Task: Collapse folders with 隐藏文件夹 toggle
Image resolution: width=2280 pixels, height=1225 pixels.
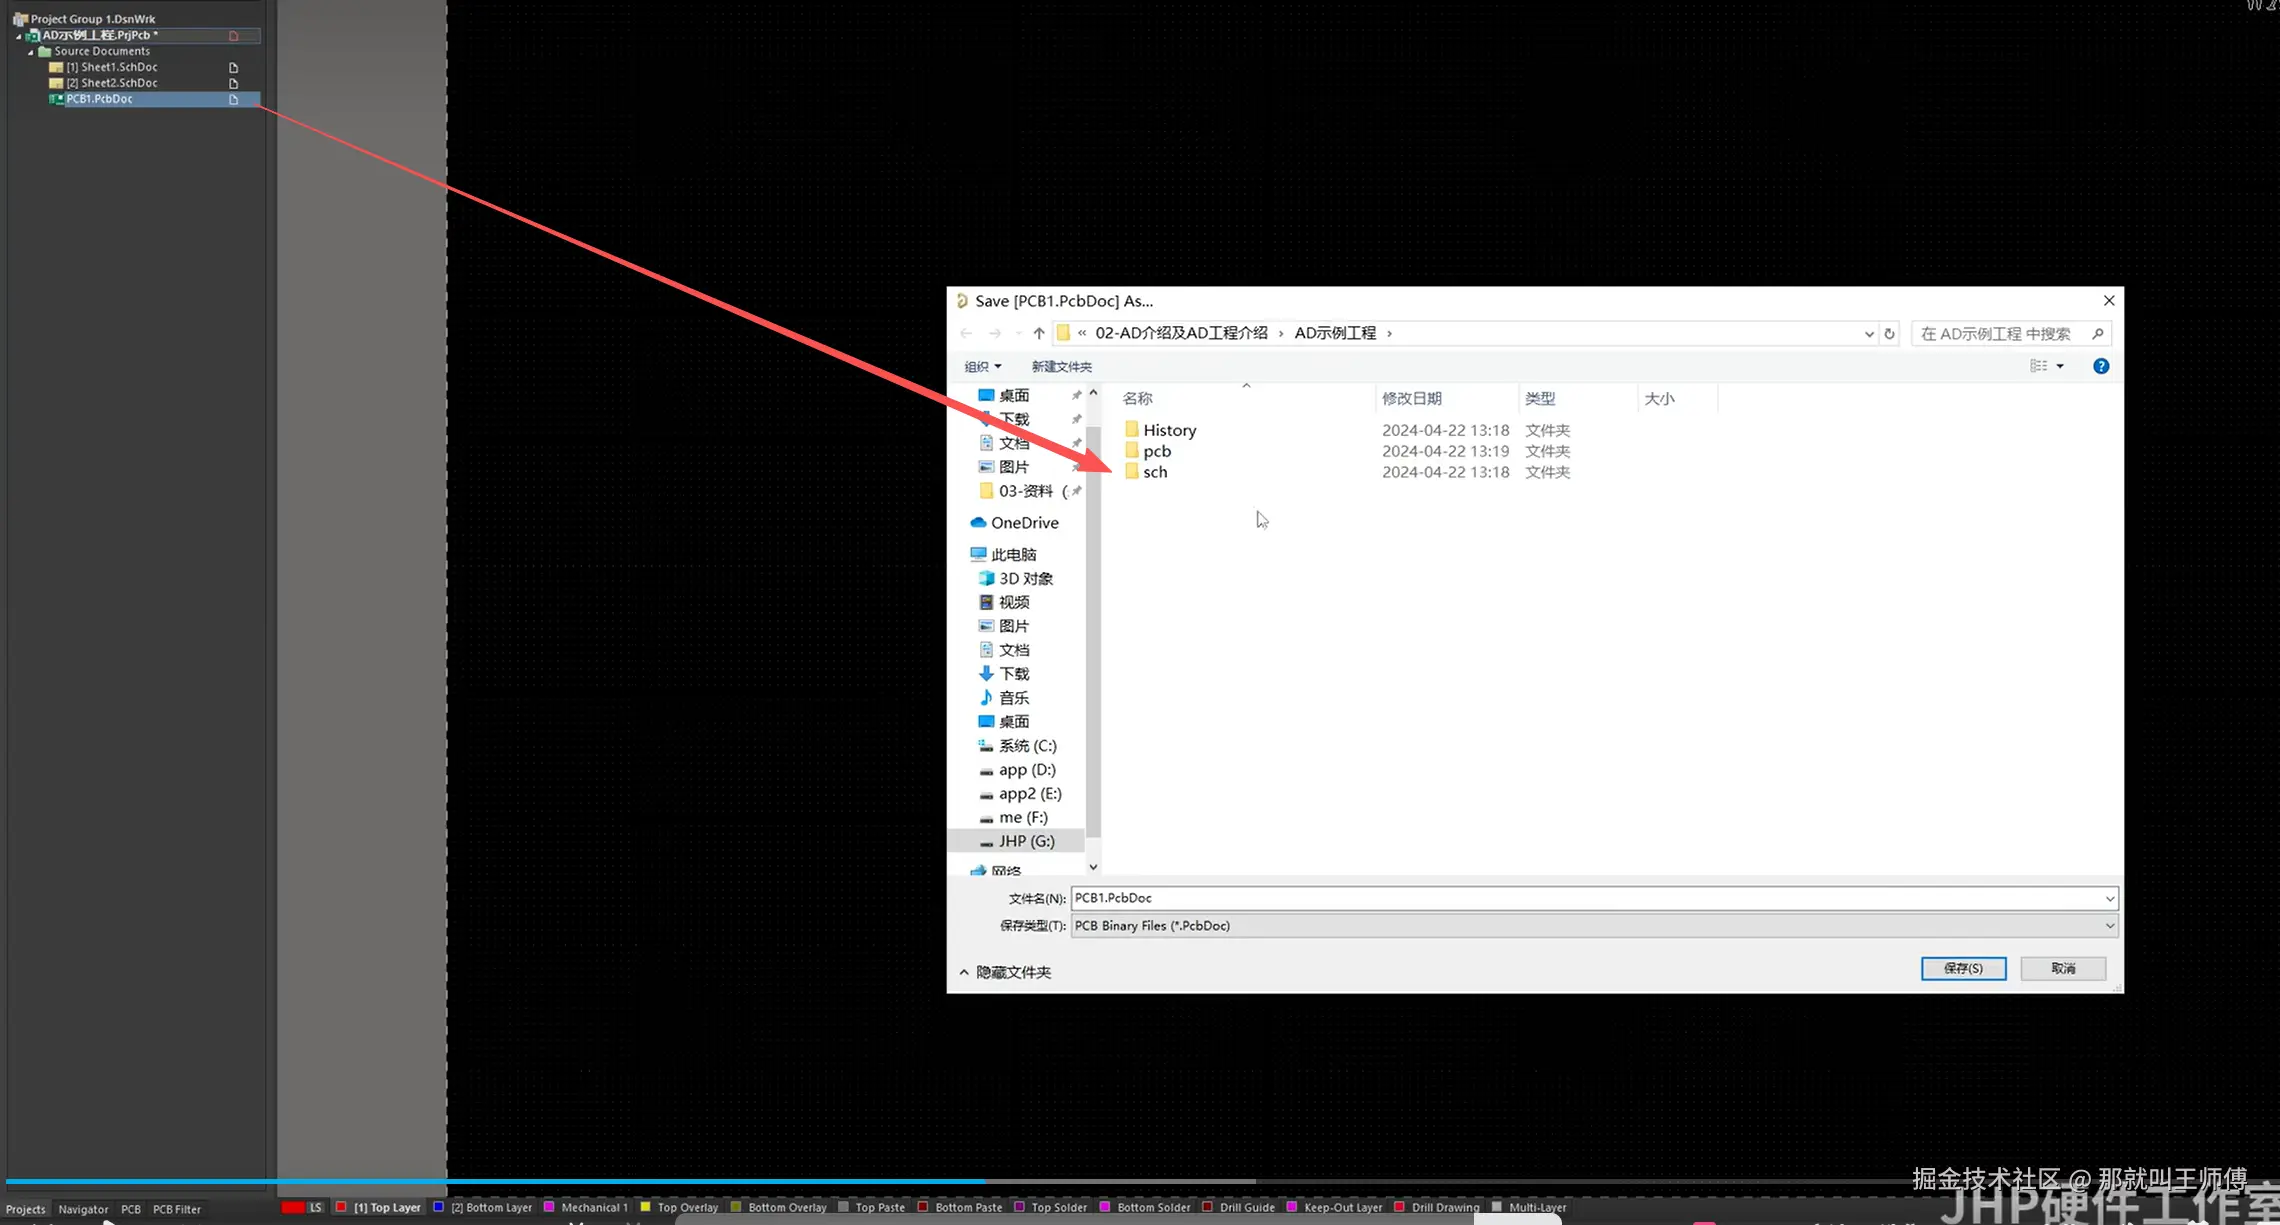Action: pos(1005,972)
